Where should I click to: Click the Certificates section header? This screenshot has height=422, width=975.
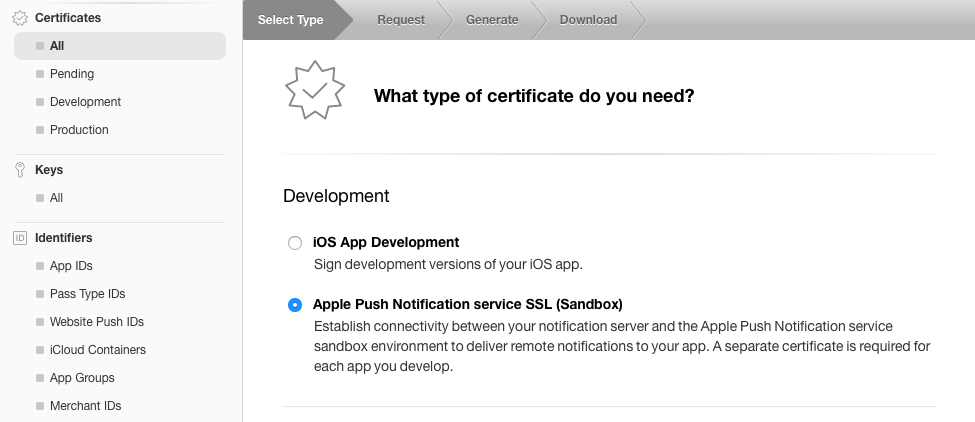point(68,18)
